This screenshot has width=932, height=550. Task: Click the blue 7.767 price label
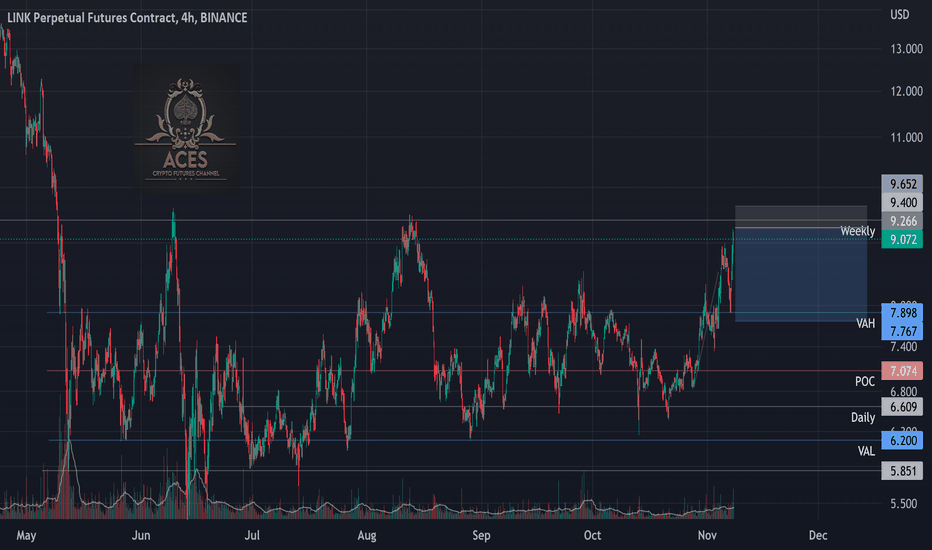tap(902, 331)
